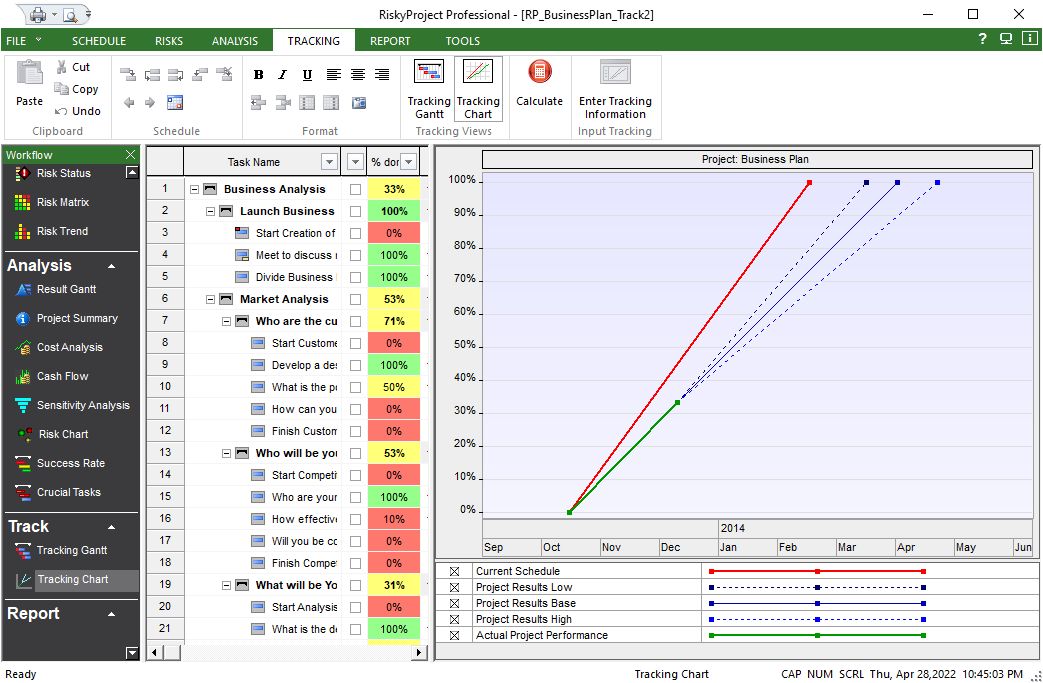
Task: Toggle italic formatting
Action: click(x=283, y=74)
